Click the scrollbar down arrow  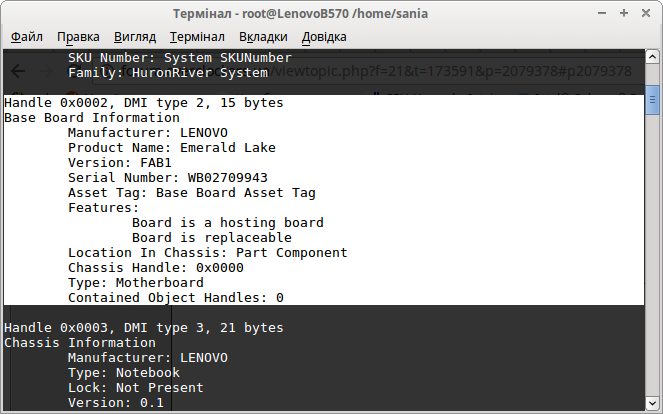tap(652, 402)
